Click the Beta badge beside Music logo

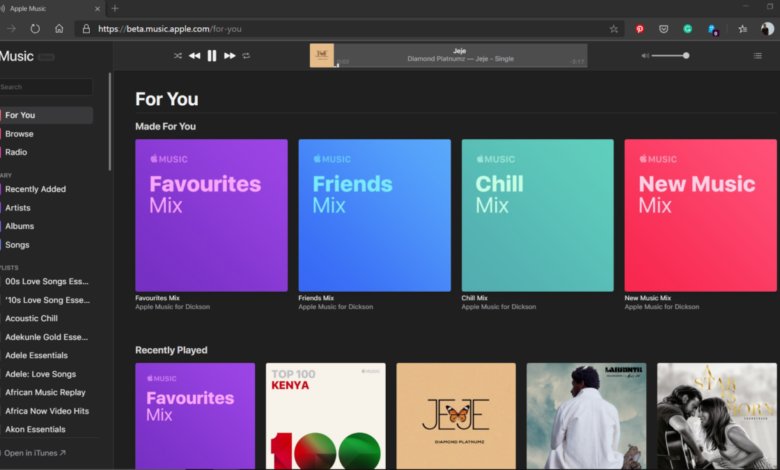point(46,57)
